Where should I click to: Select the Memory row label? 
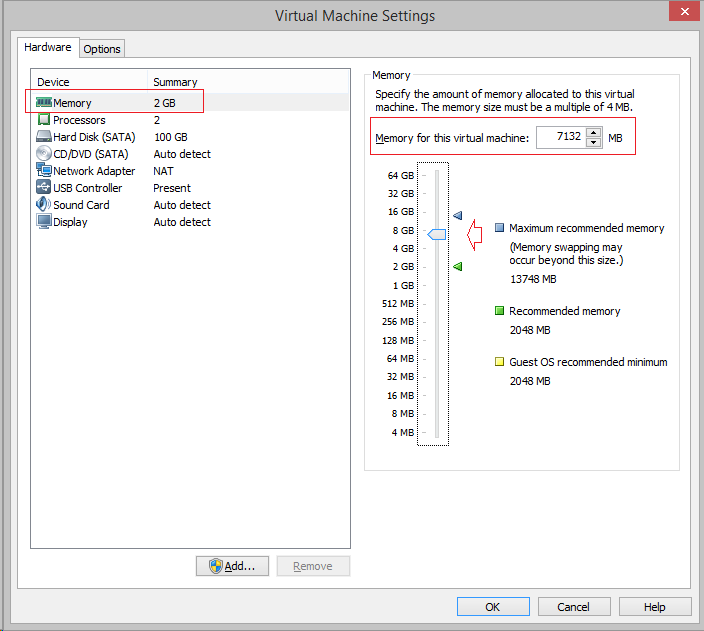72,103
